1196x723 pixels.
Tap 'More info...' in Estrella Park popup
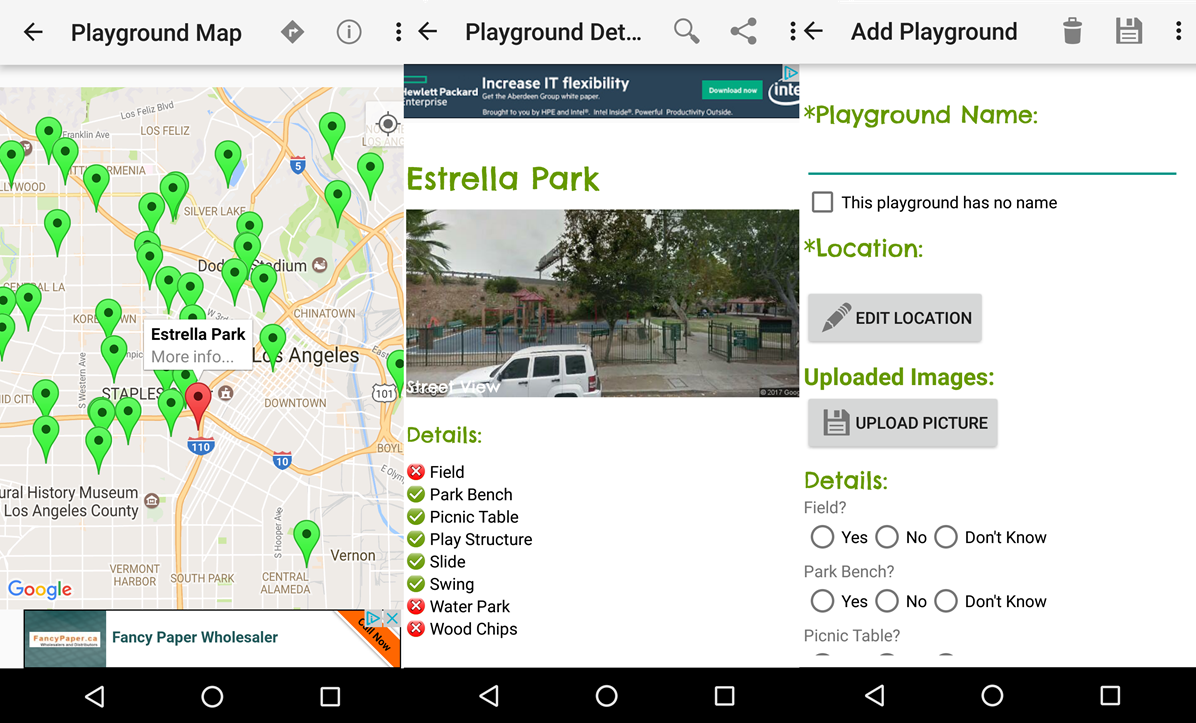192,357
